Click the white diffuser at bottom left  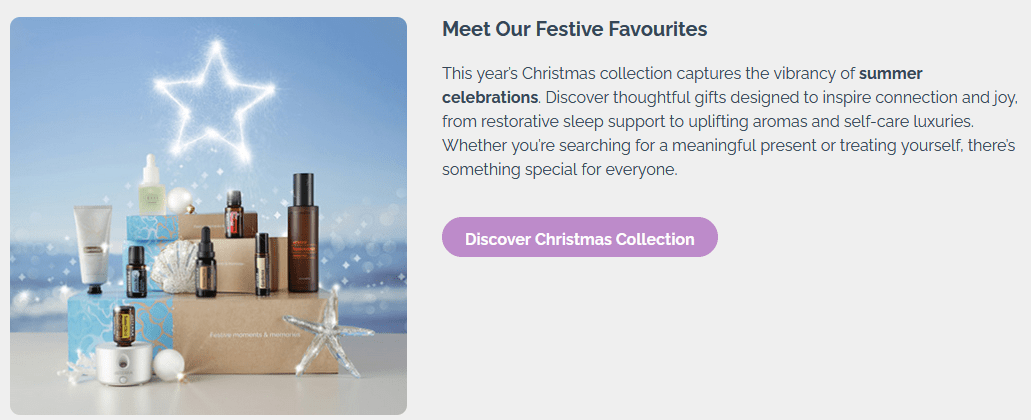click(x=126, y=363)
